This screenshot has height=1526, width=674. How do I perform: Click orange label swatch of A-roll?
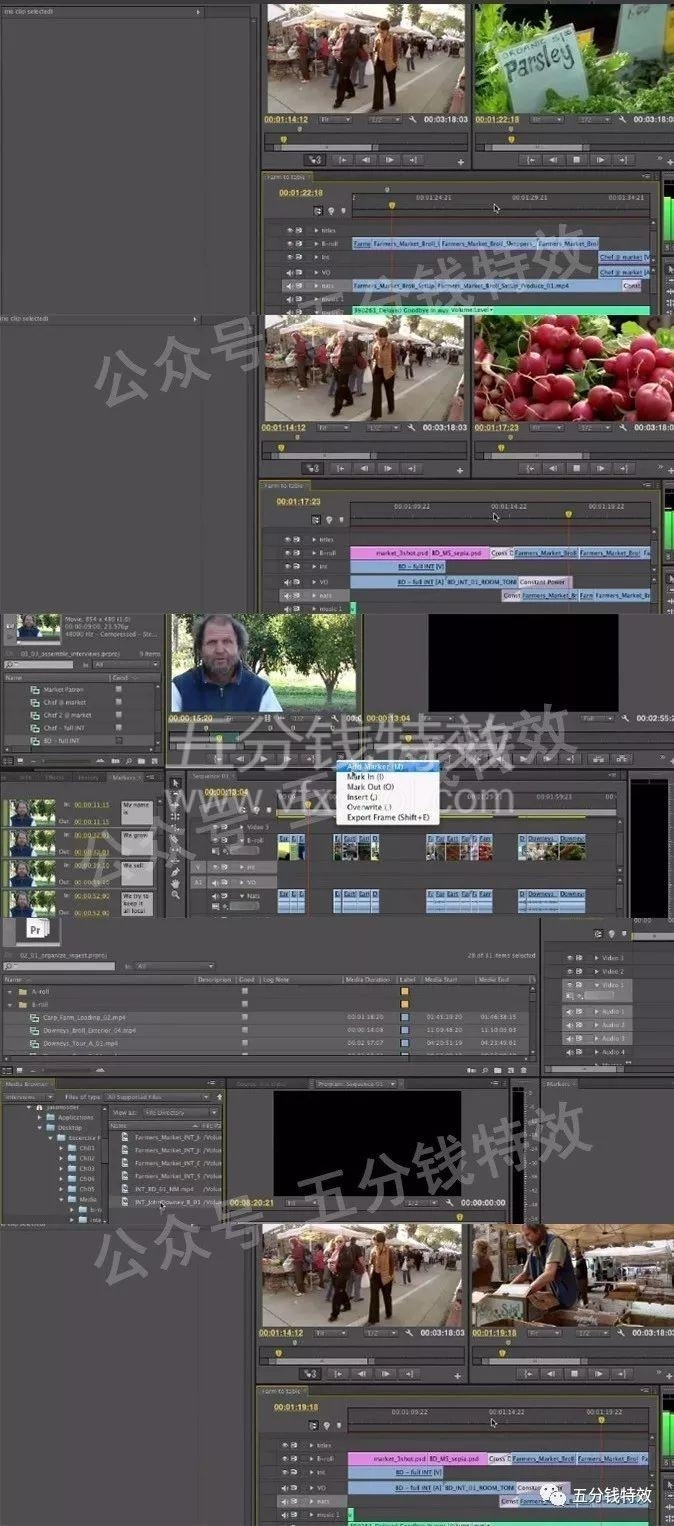pyautogui.click(x=405, y=991)
